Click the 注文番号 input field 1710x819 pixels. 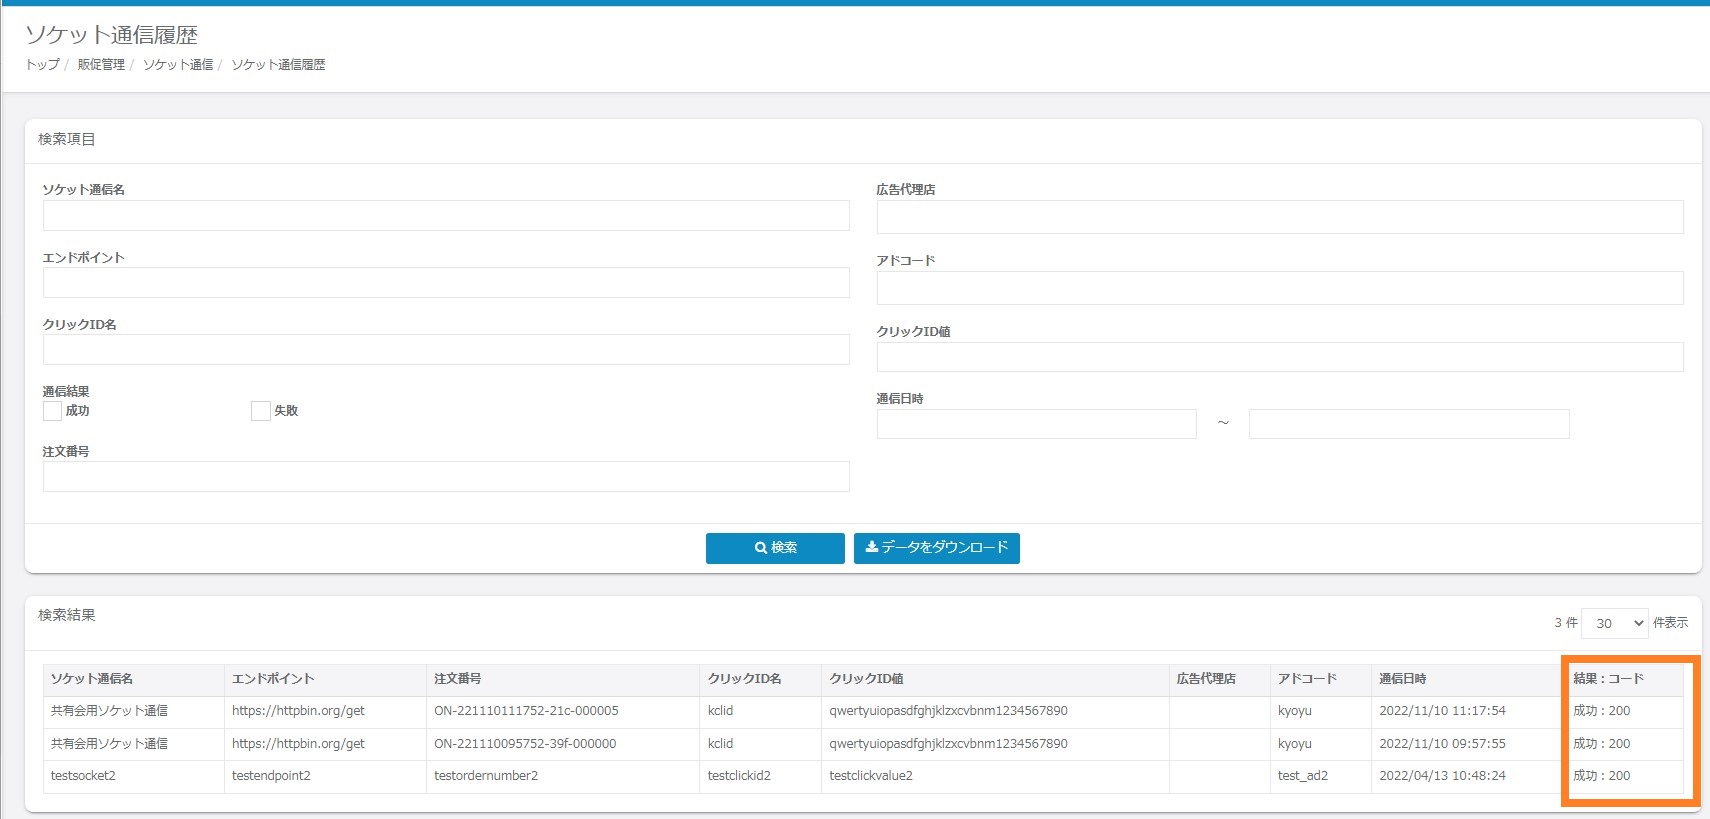(446, 477)
